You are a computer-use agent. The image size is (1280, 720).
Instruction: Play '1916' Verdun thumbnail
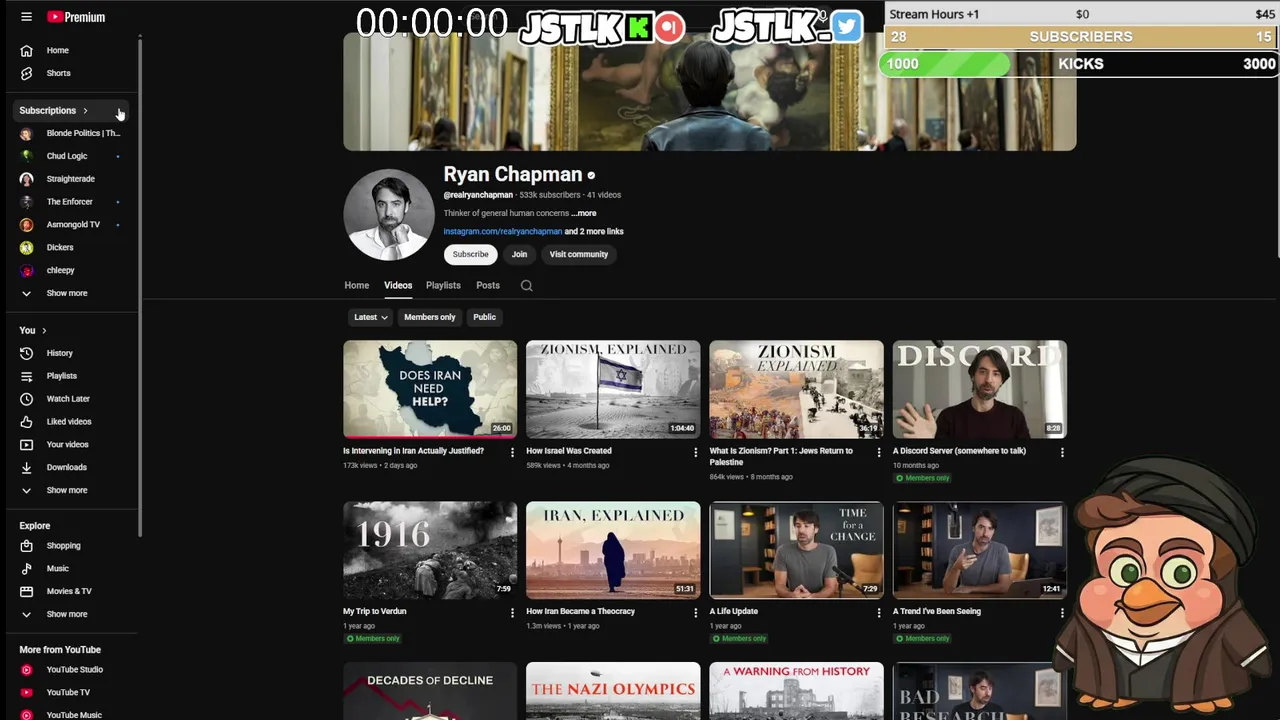[x=430, y=550]
